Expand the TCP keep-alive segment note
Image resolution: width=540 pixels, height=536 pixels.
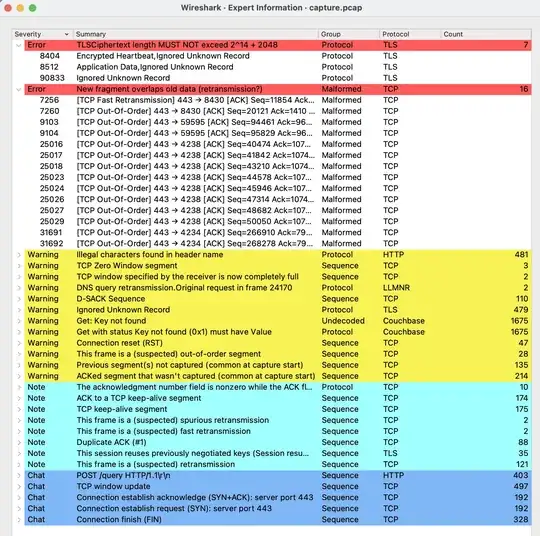click(x=19, y=409)
